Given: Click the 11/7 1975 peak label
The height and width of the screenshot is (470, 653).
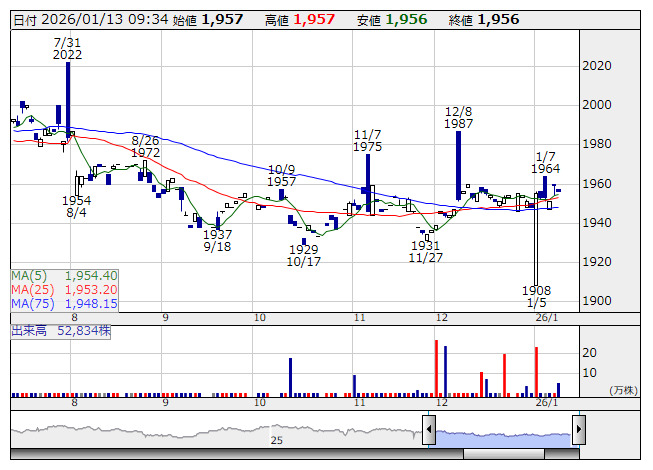Looking at the screenshot, I should pos(367,141).
